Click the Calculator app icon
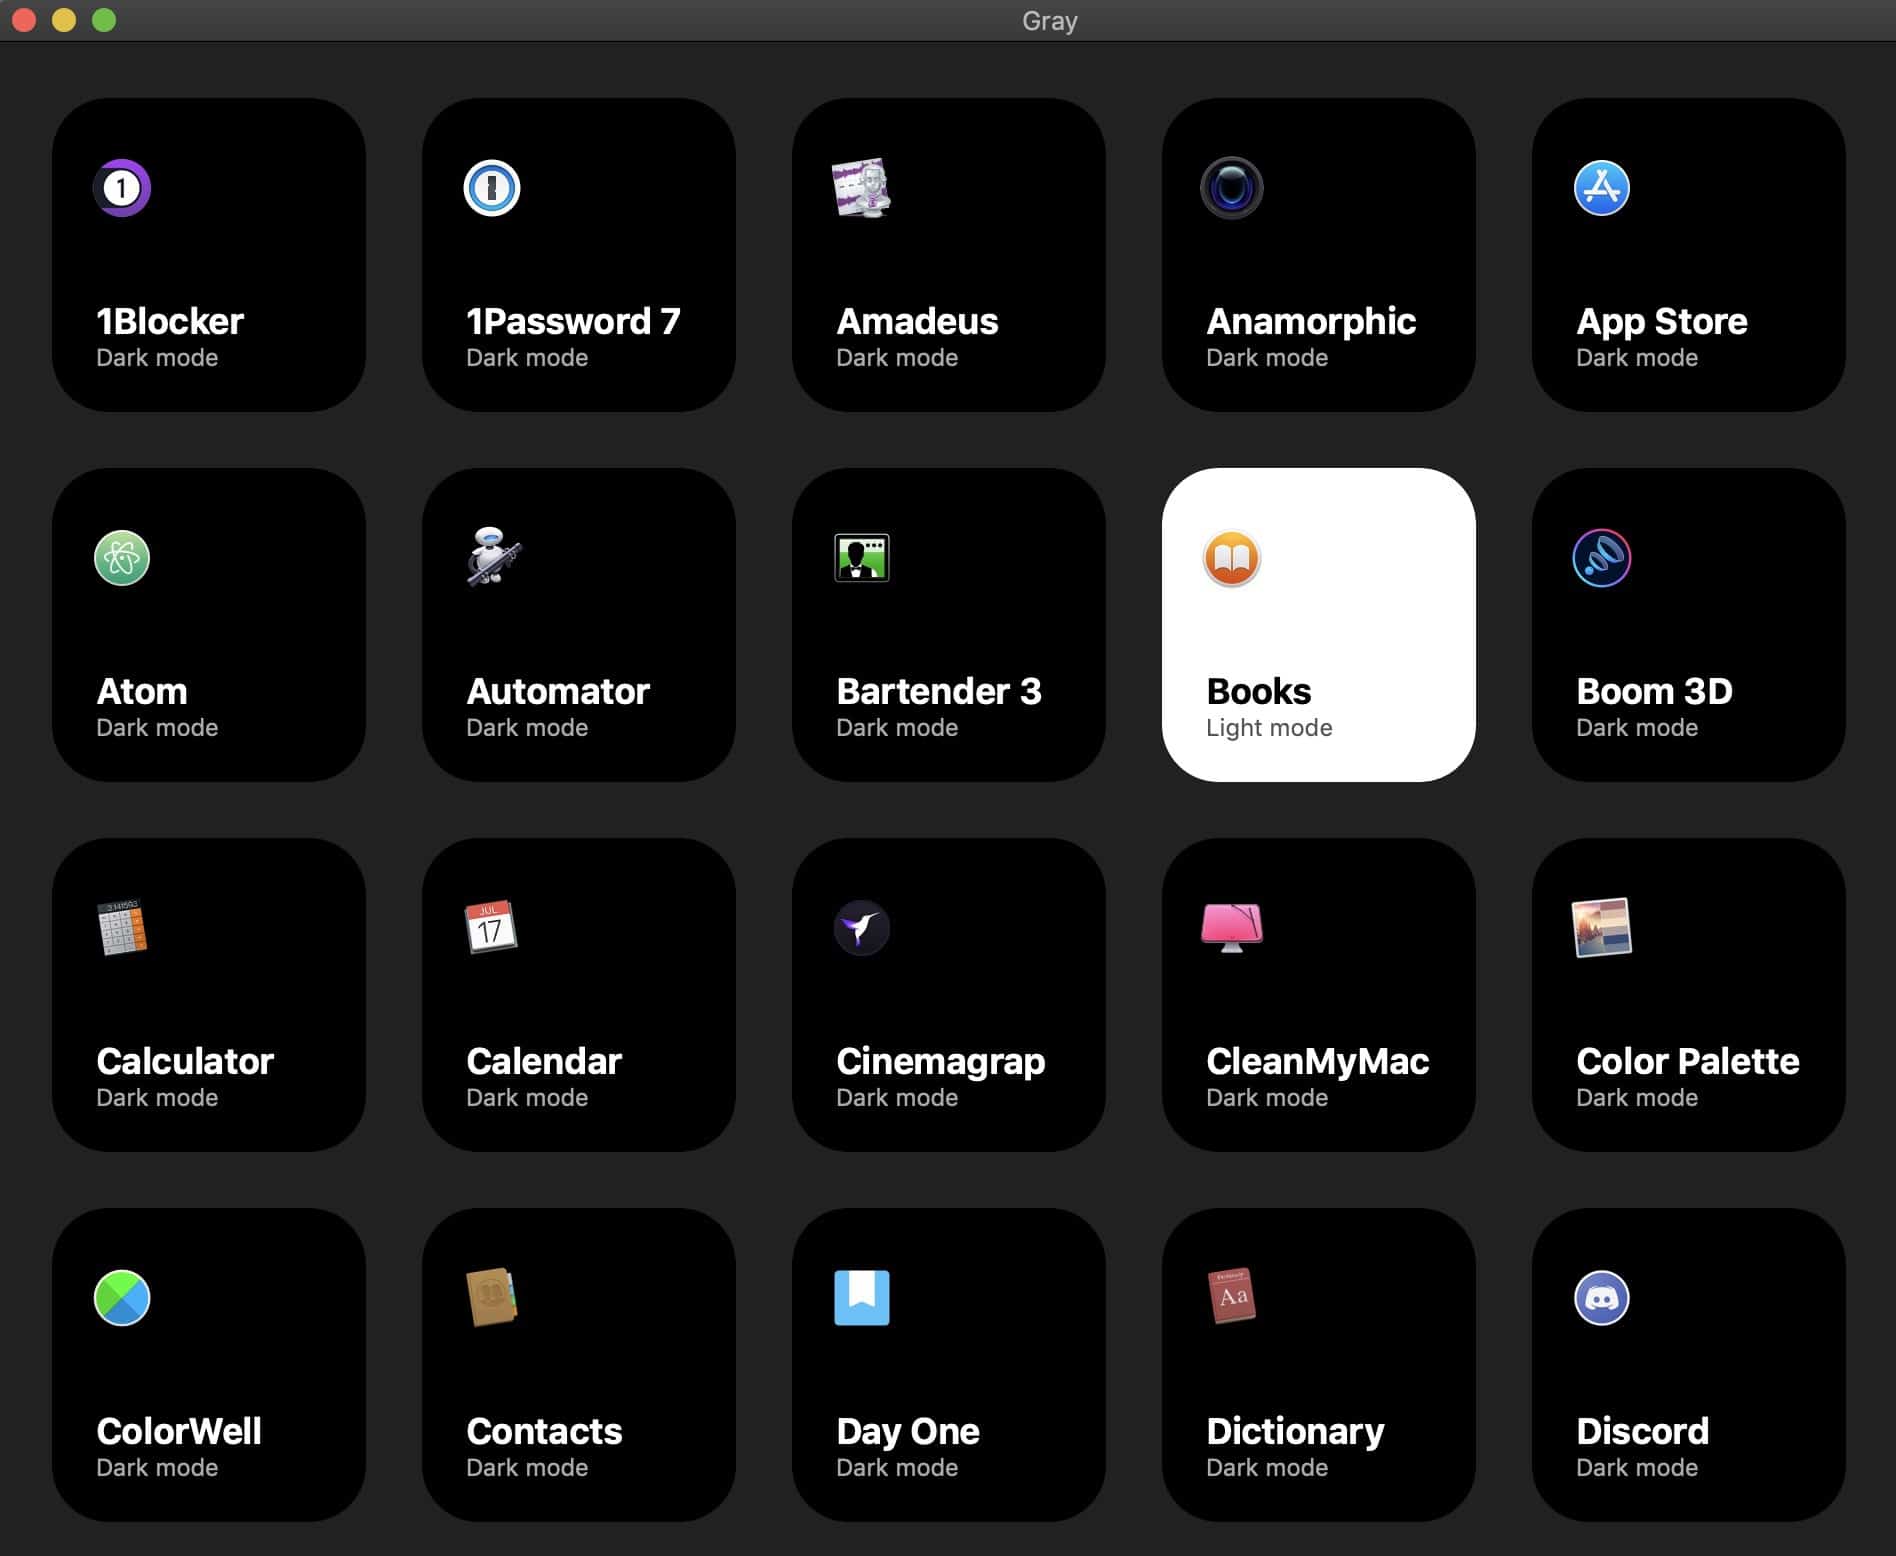The width and height of the screenshot is (1896, 1556). (122, 928)
